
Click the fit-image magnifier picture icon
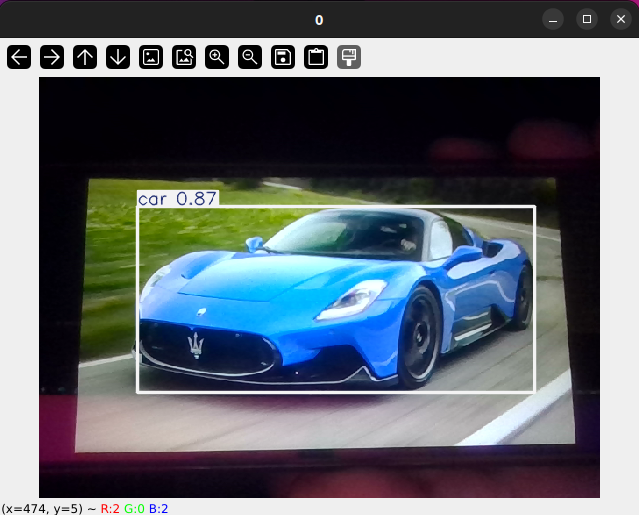point(184,57)
